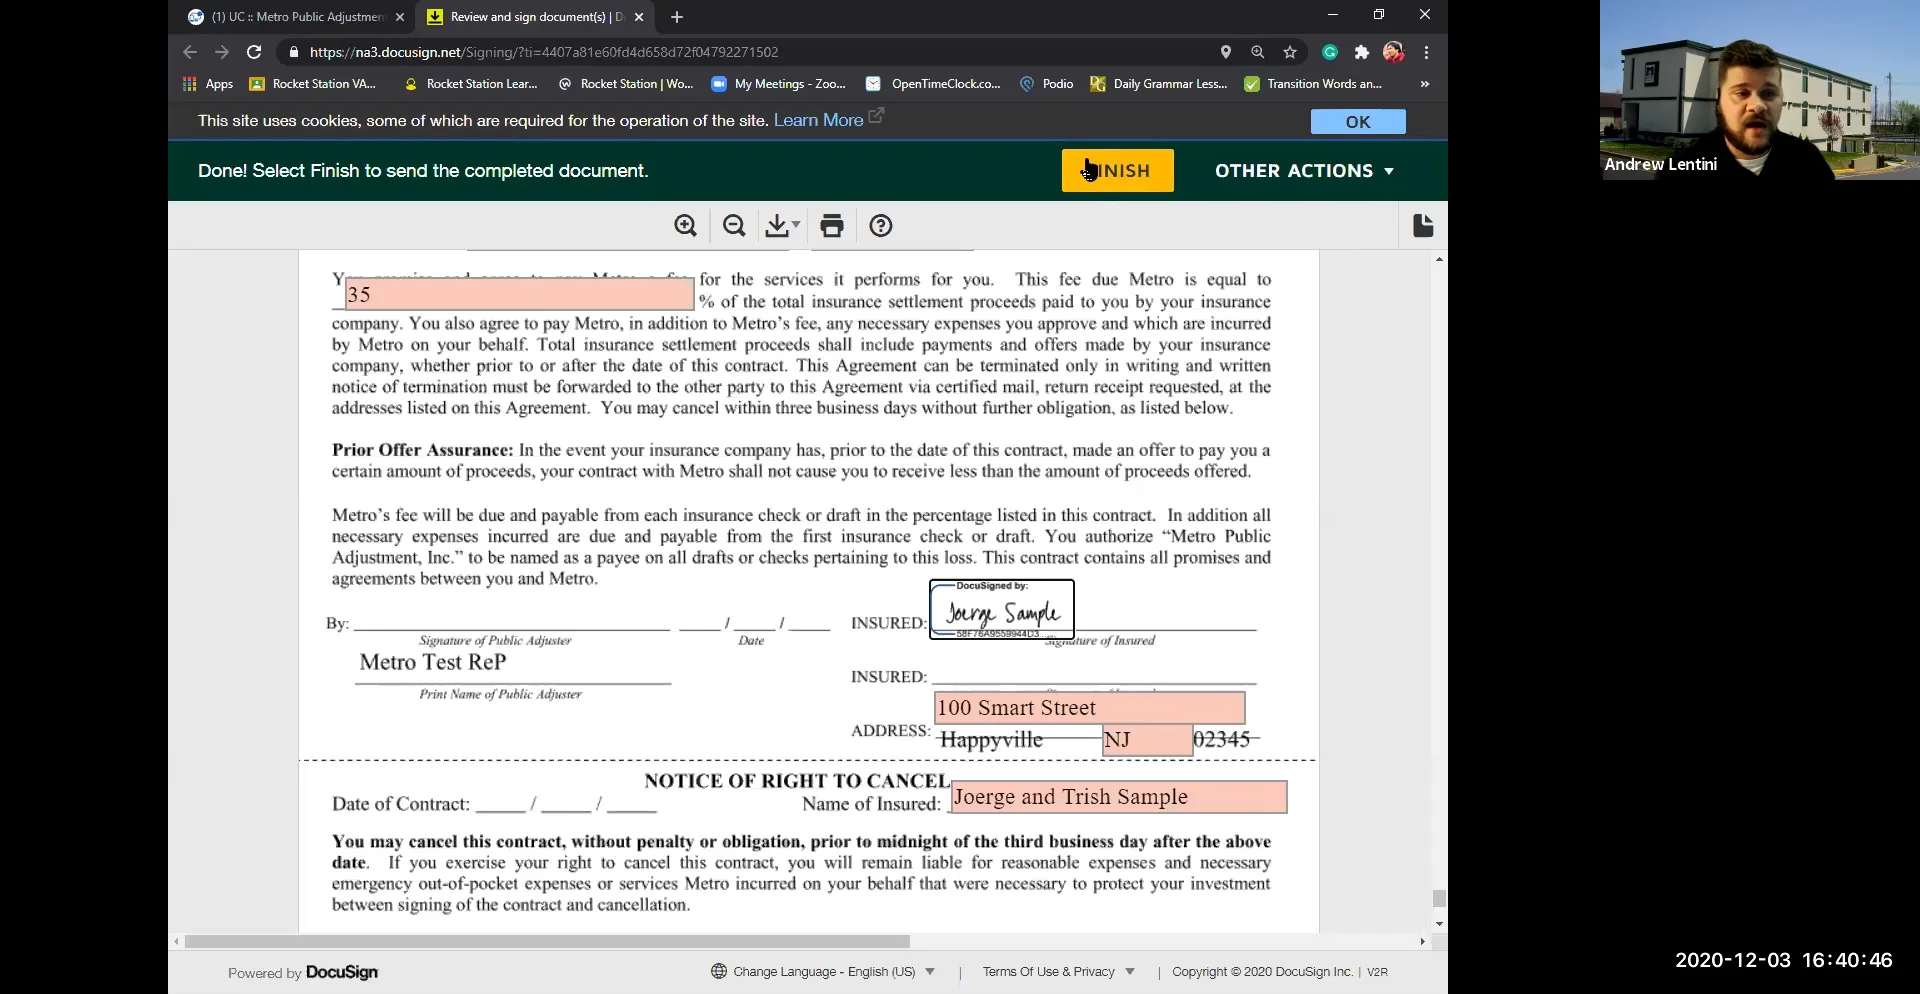The width and height of the screenshot is (1920, 994).
Task: Open the page thumbnail panel icon
Action: coord(1422,225)
